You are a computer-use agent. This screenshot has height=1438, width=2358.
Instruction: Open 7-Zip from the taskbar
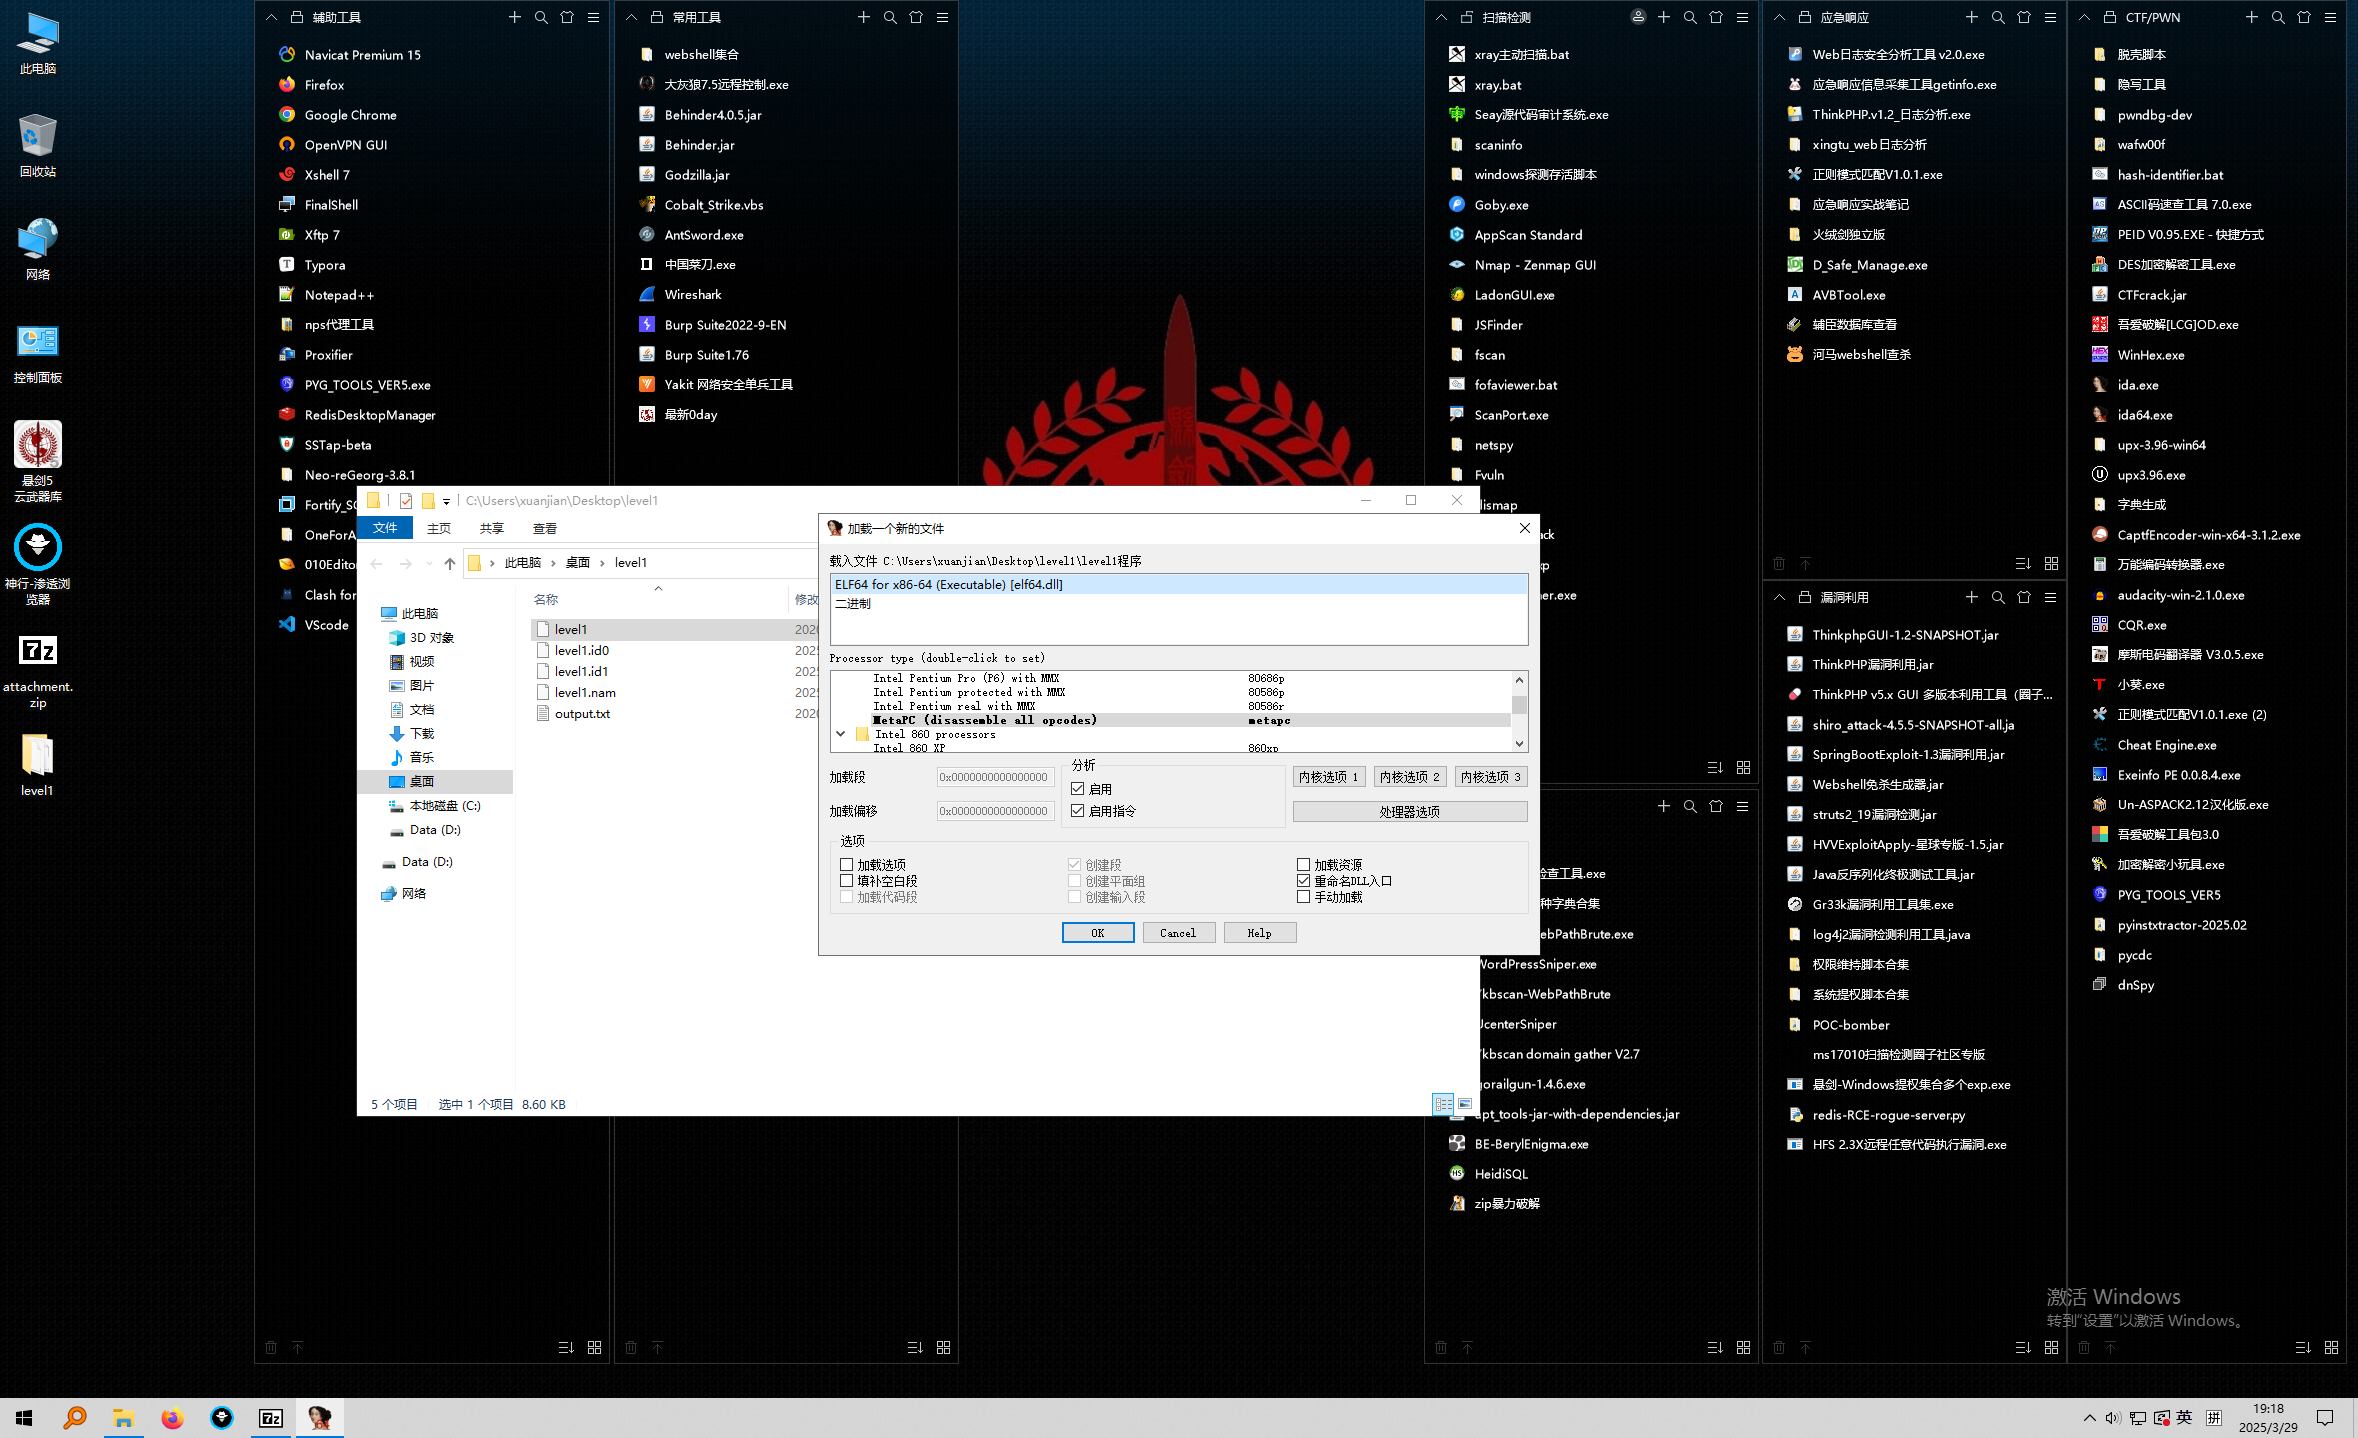pos(270,1417)
